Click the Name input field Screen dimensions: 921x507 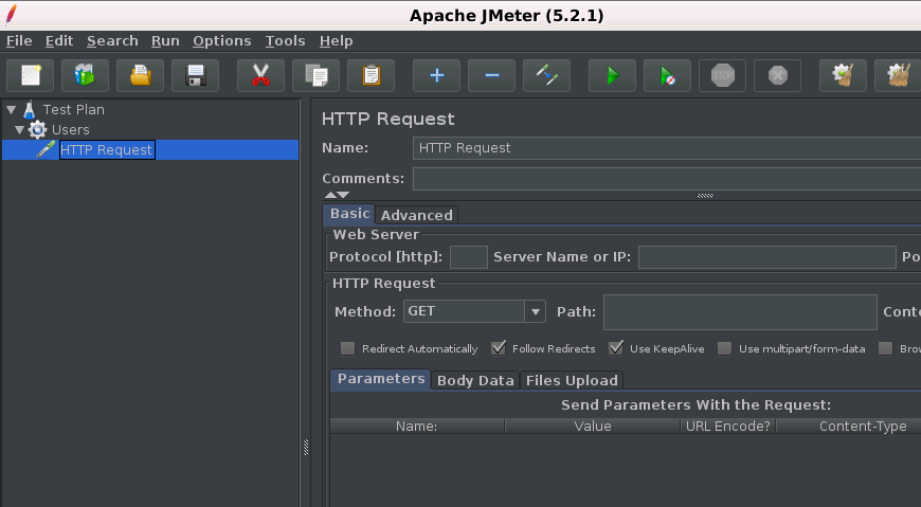[x=667, y=148]
